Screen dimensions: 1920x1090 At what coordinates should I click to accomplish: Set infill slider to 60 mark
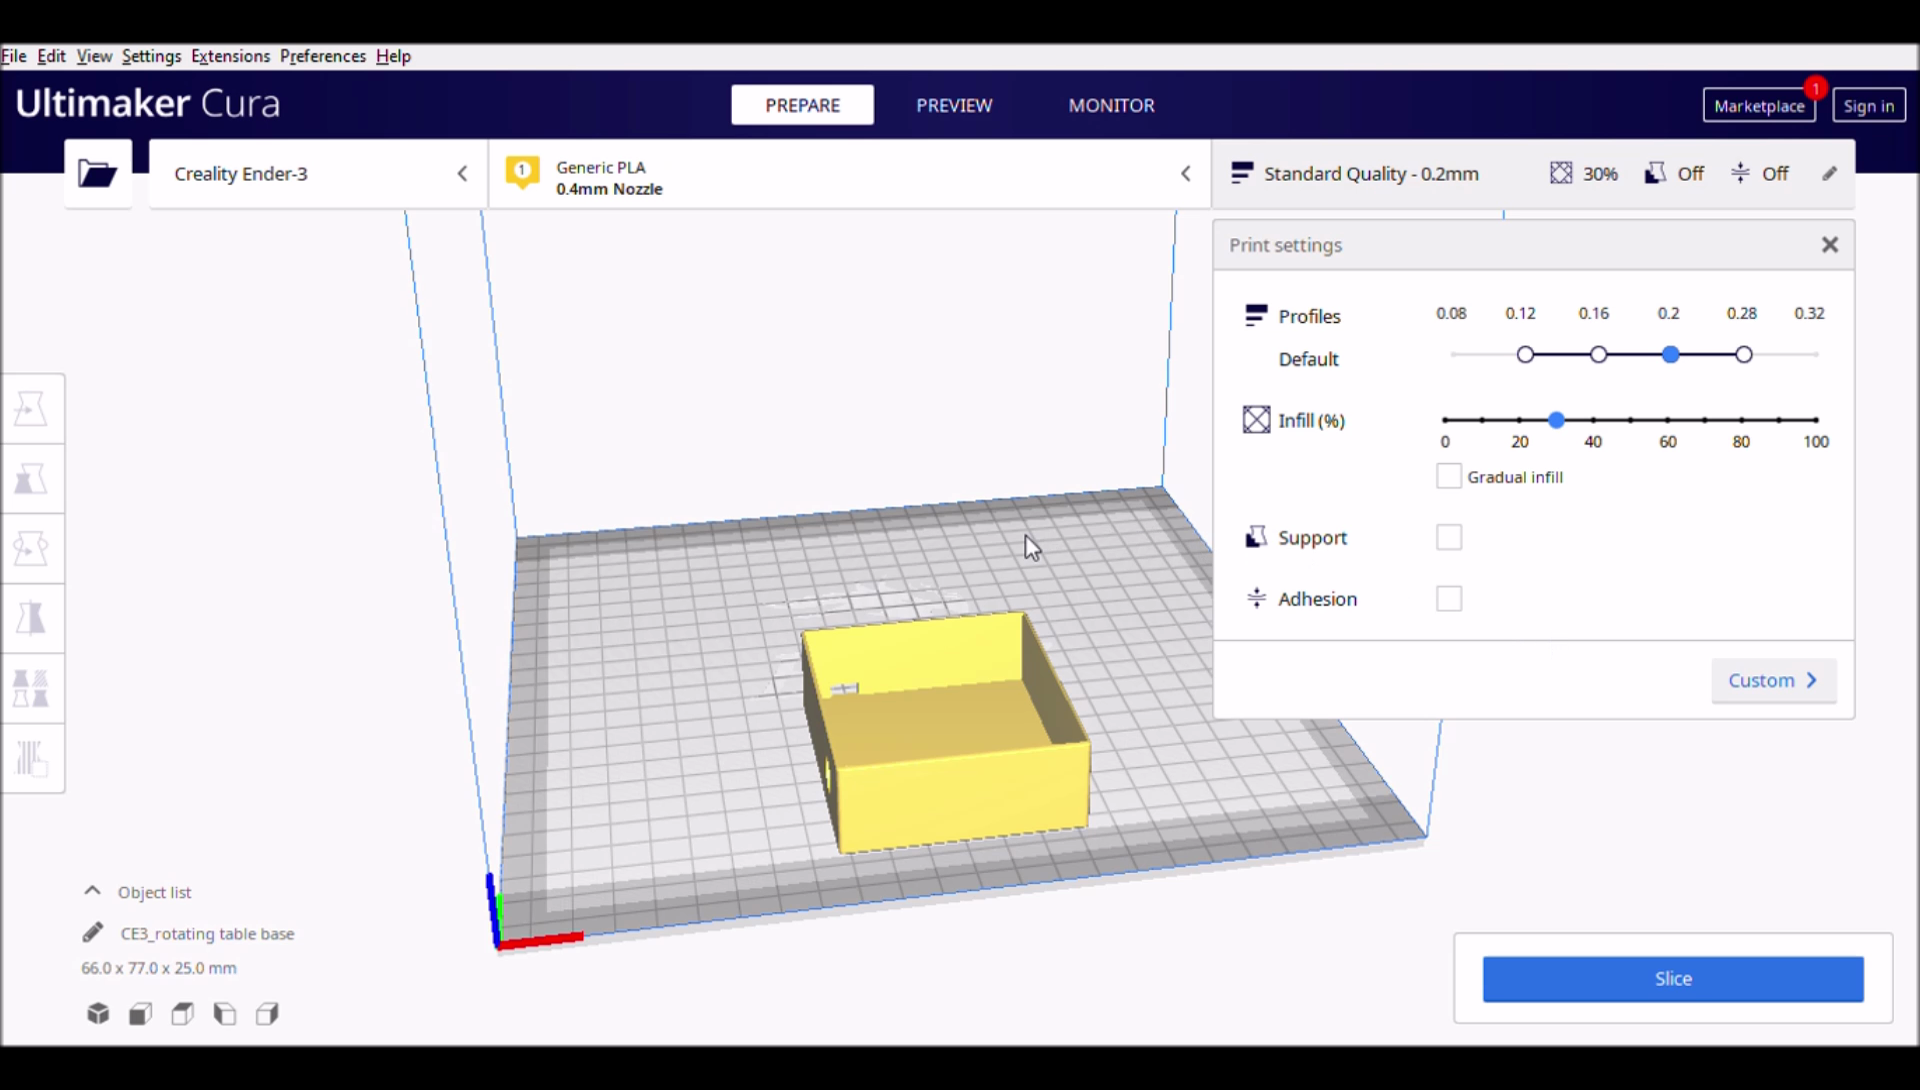1668,420
